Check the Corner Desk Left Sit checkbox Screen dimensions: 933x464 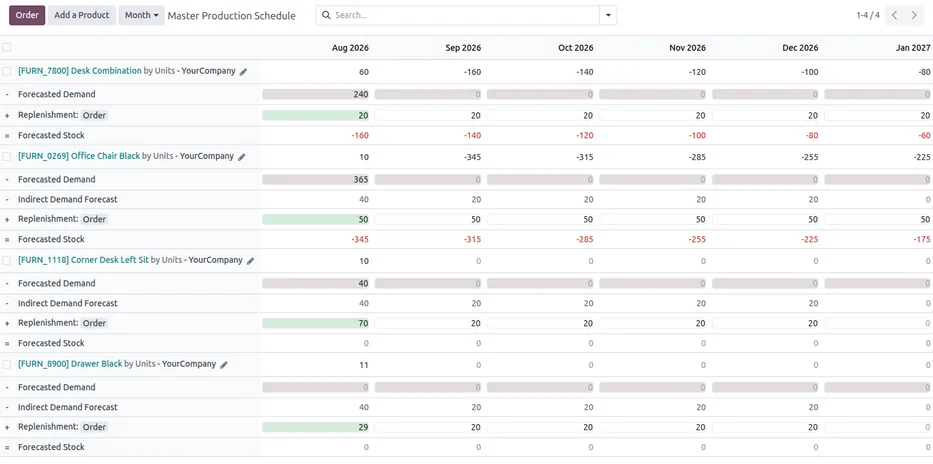[7, 261]
